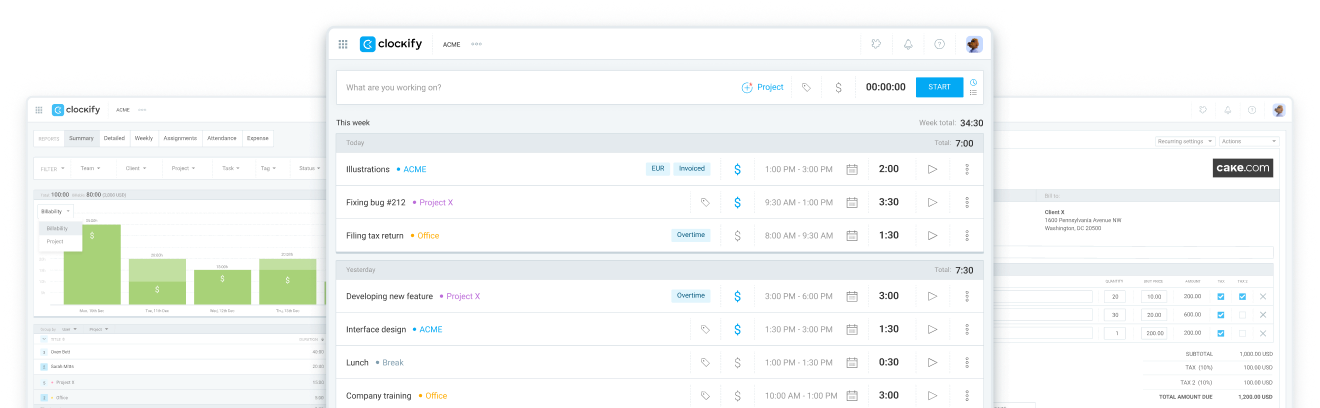Focus the 'What are you working on?' field
Viewport: 1320px width, 408px height.
point(535,87)
